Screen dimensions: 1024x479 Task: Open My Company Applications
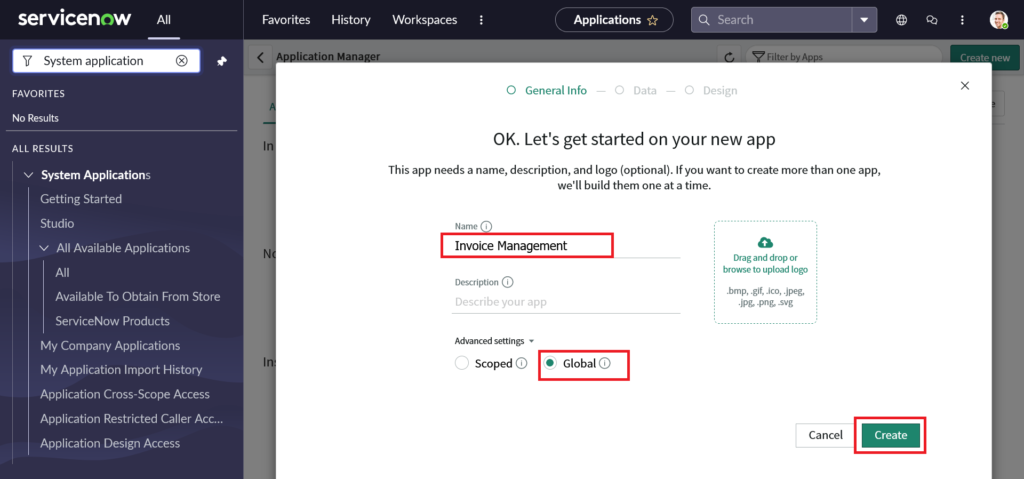[110, 346]
